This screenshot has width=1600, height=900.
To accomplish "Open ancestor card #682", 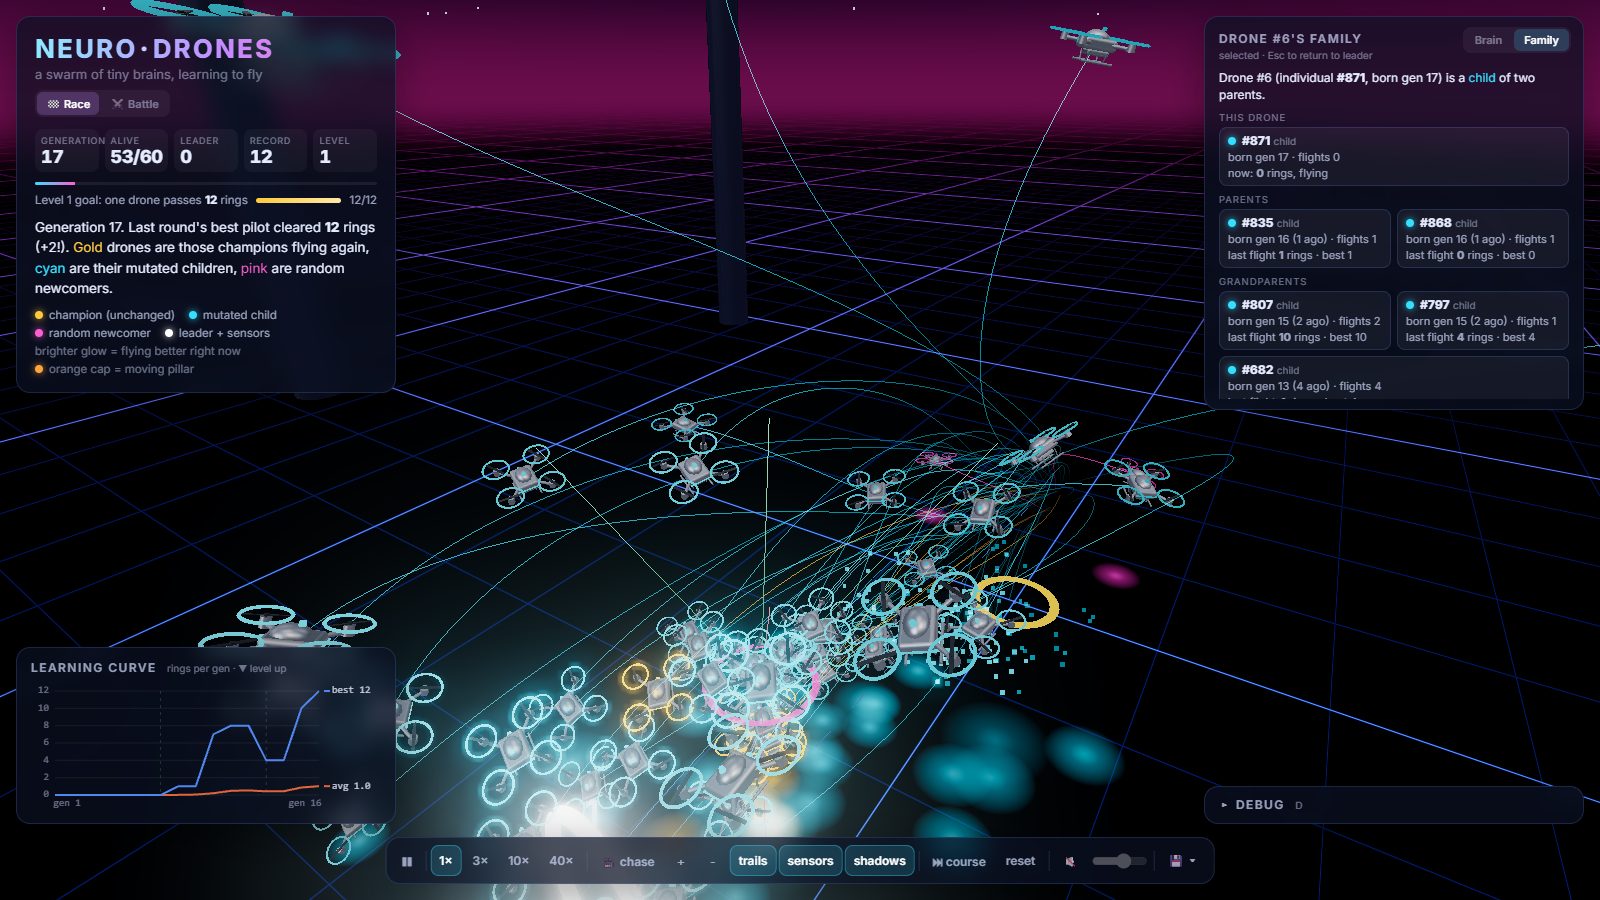I will point(1393,378).
